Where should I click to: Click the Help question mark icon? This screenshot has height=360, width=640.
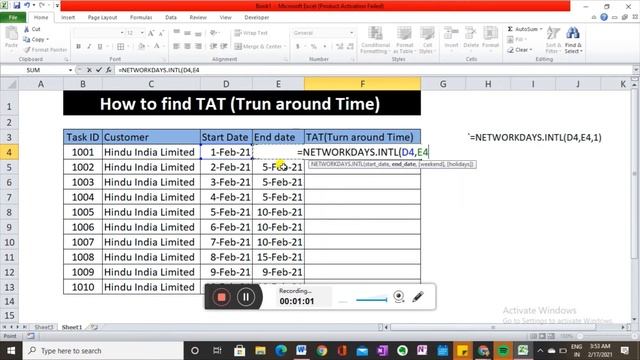[604, 17]
